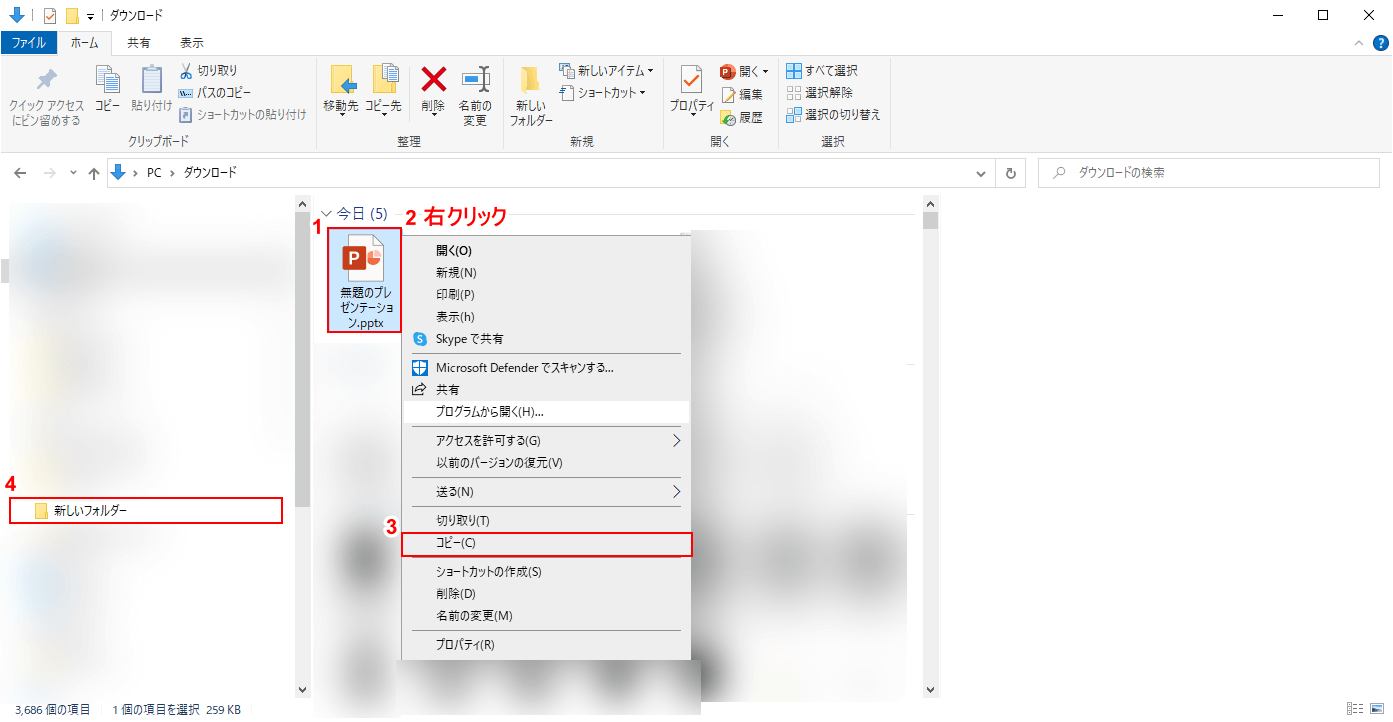Collapse the 今日 (5) group
This screenshot has height=722, width=1393.
pyautogui.click(x=326, y=214)
